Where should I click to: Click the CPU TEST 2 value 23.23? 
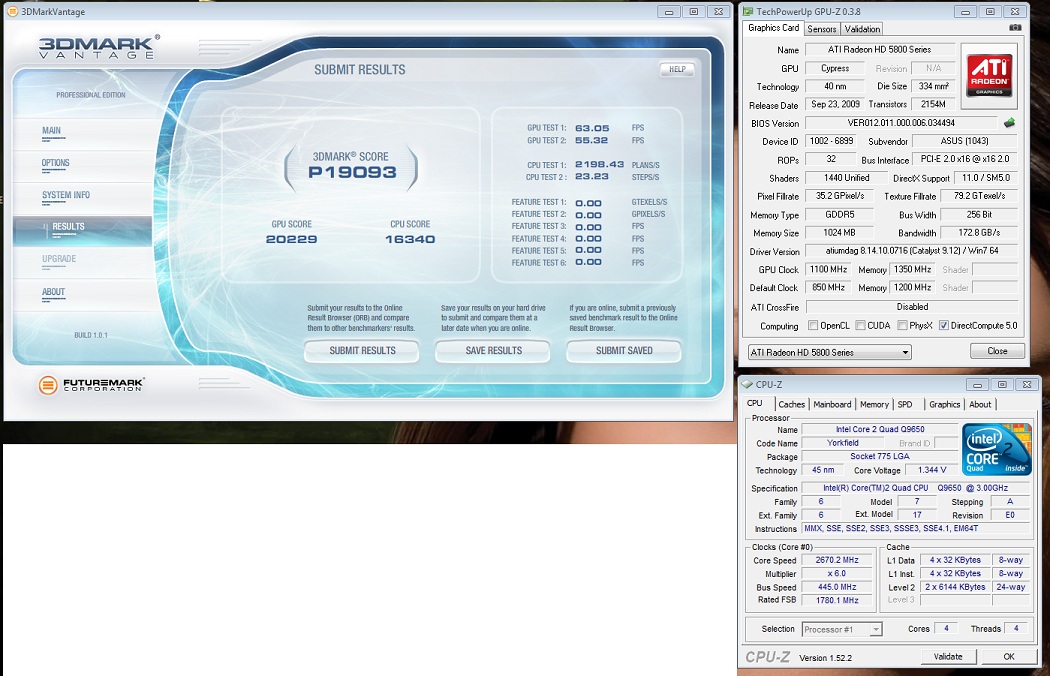[592, 177]
